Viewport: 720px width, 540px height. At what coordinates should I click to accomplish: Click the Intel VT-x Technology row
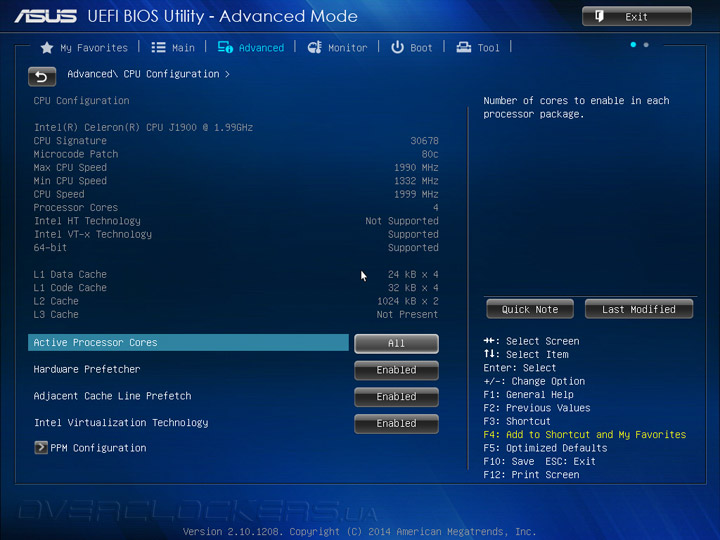click(x=236, y=234)
